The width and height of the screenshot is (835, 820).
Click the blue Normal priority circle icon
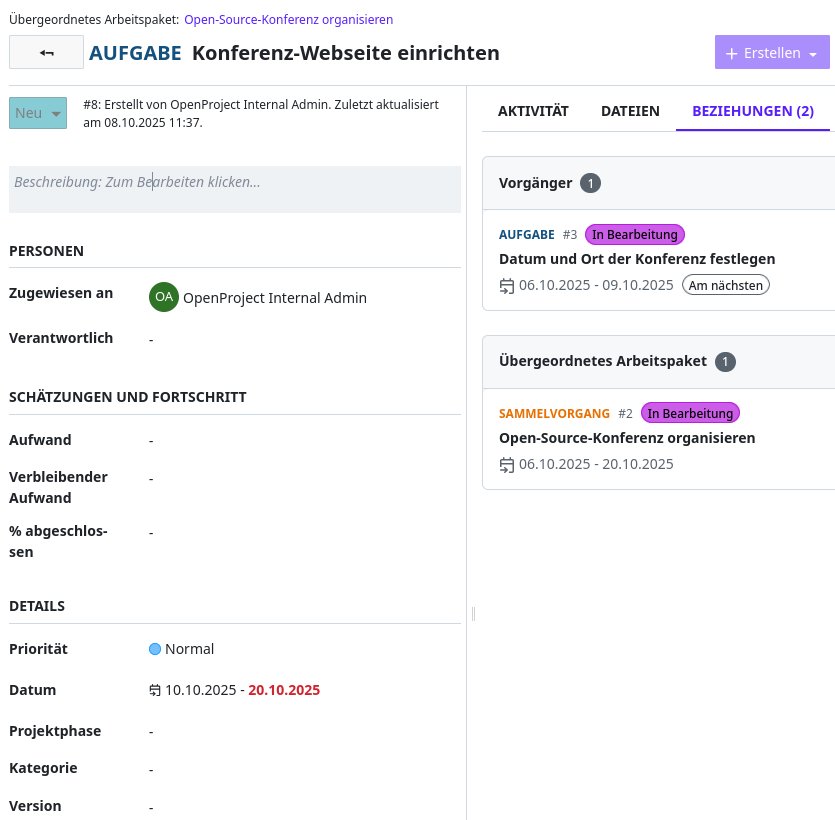coord(155,649)
